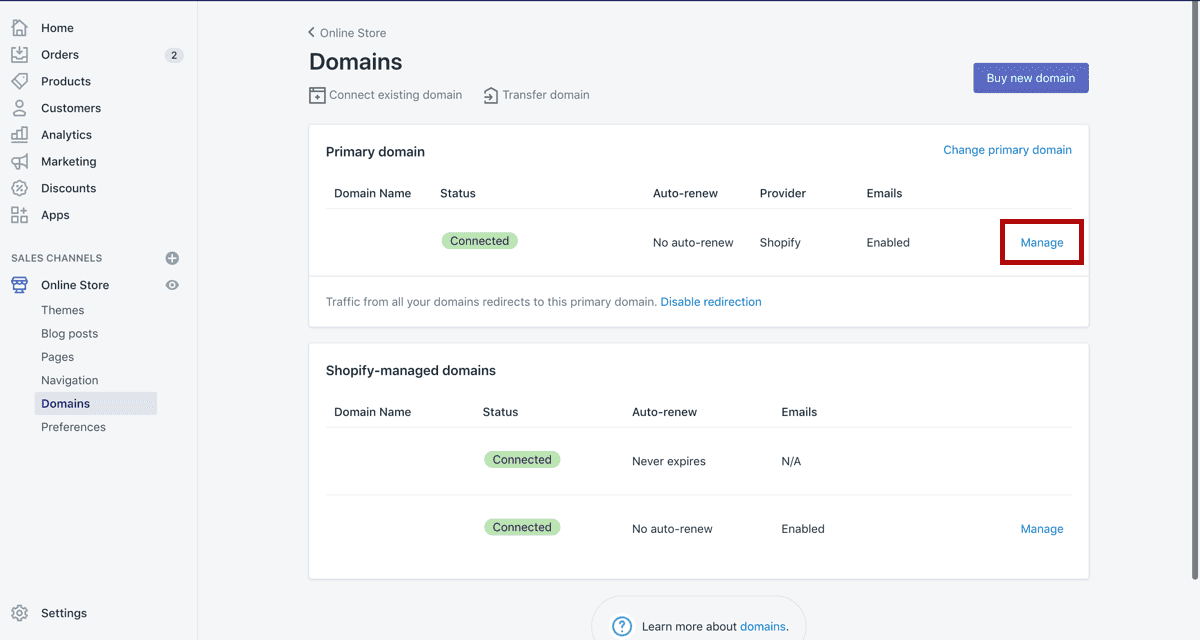
Task: Click the eye icon to view Online Store
Action: click(x=172, y=285)
